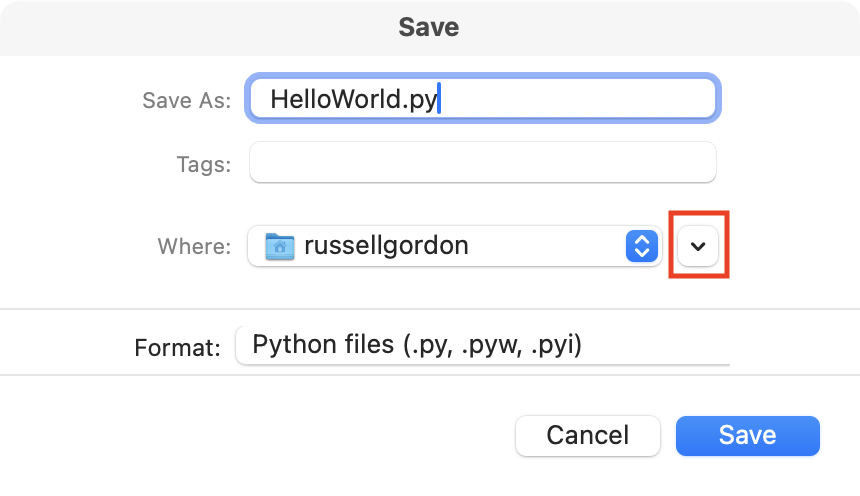Click the "Tags:" label
This screenshot has width=860, height=496.
click(203, 164)
